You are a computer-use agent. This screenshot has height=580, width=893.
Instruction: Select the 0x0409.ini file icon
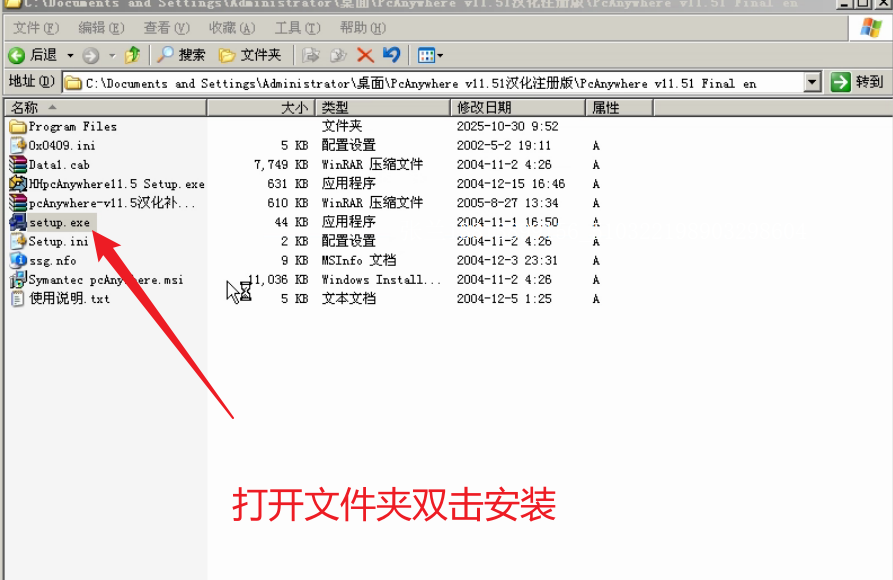[x=18, y=145]
